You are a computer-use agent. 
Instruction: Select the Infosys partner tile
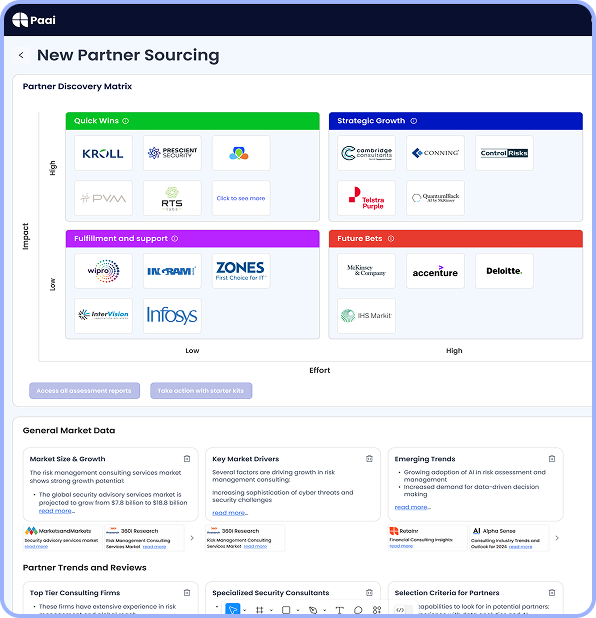pos(172,316)
